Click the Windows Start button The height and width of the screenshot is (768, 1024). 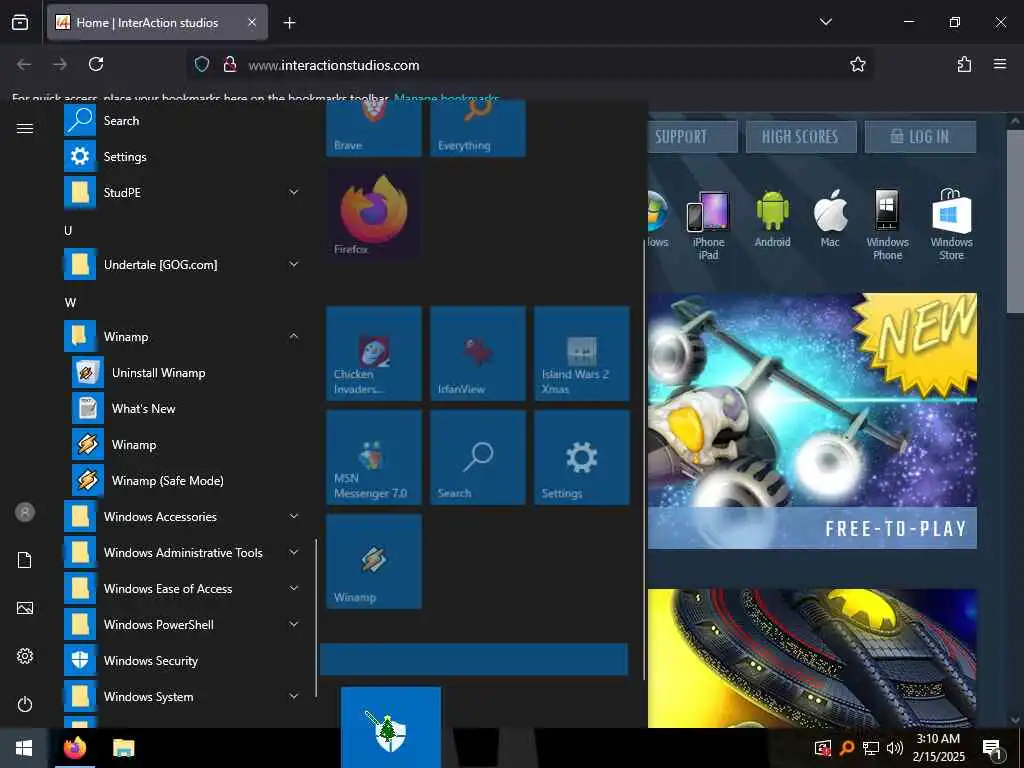pos(24,748)
